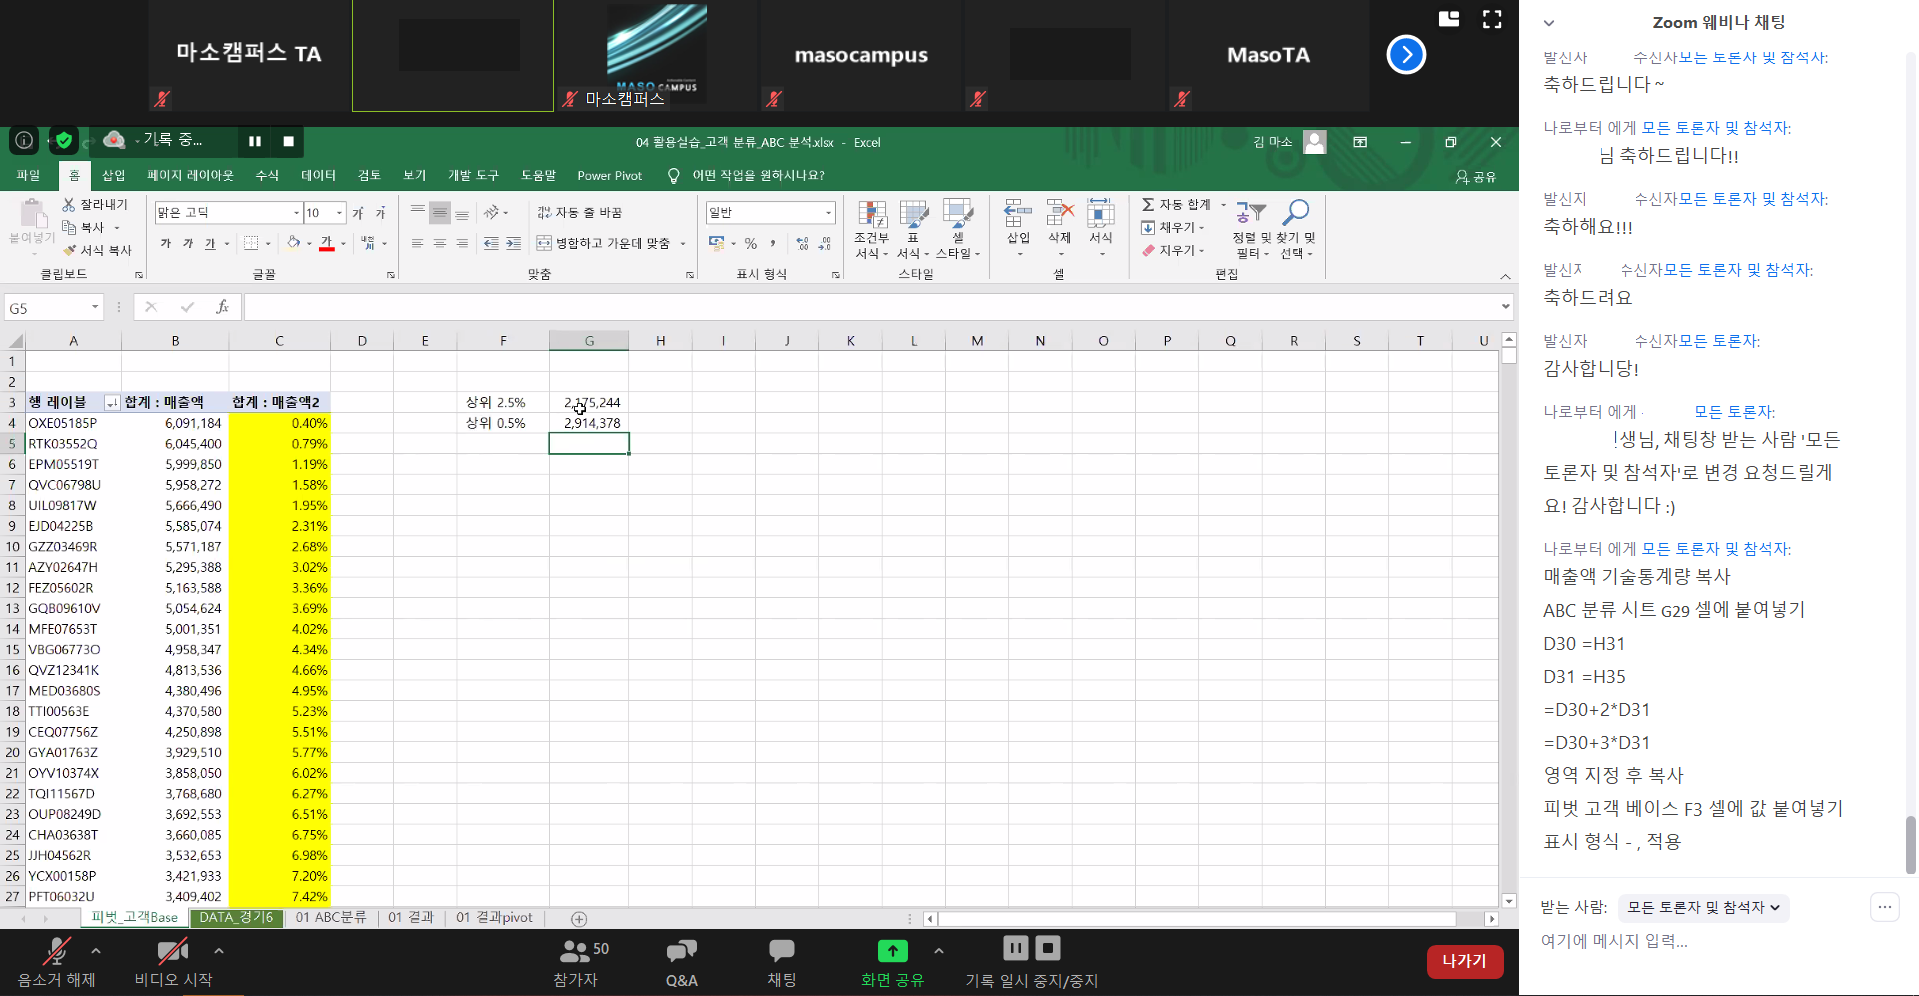1919x996 pixels.
Task: Click the Conditional Formatting icon
Action: click(871, 217)
